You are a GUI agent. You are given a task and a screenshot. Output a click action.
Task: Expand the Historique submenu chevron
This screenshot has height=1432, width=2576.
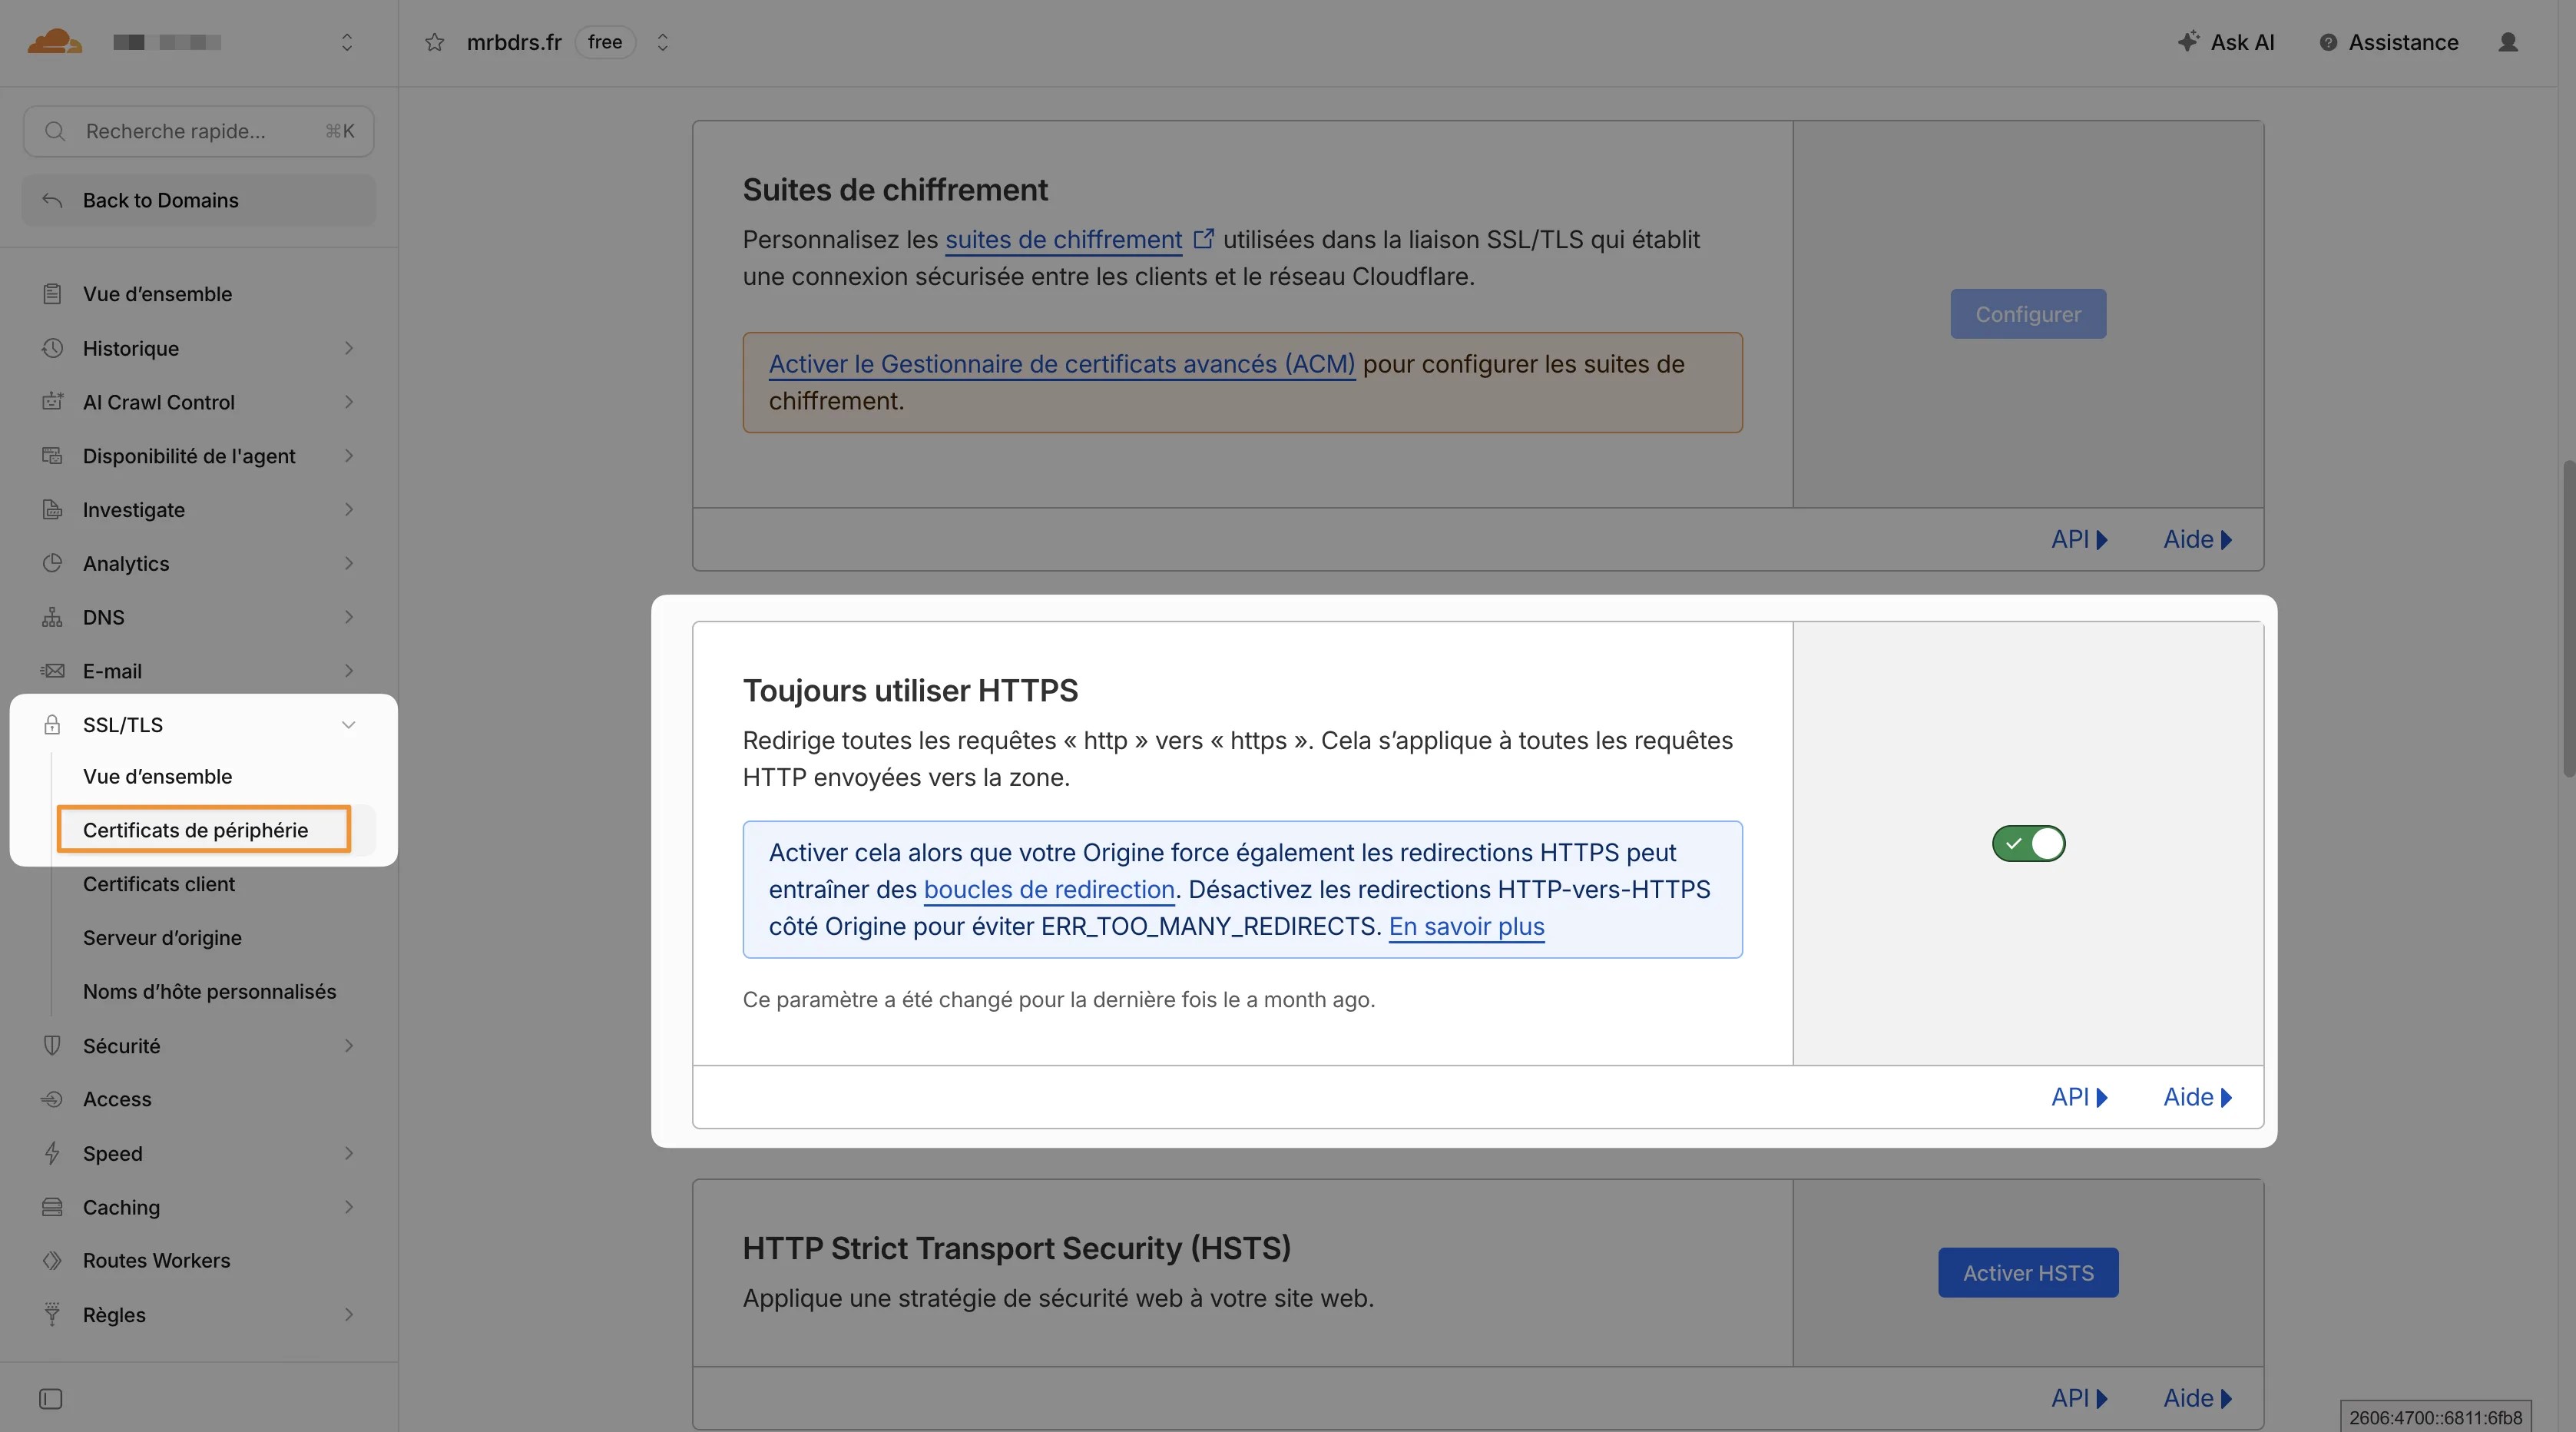pyautogui.click(x=349, y=348)
